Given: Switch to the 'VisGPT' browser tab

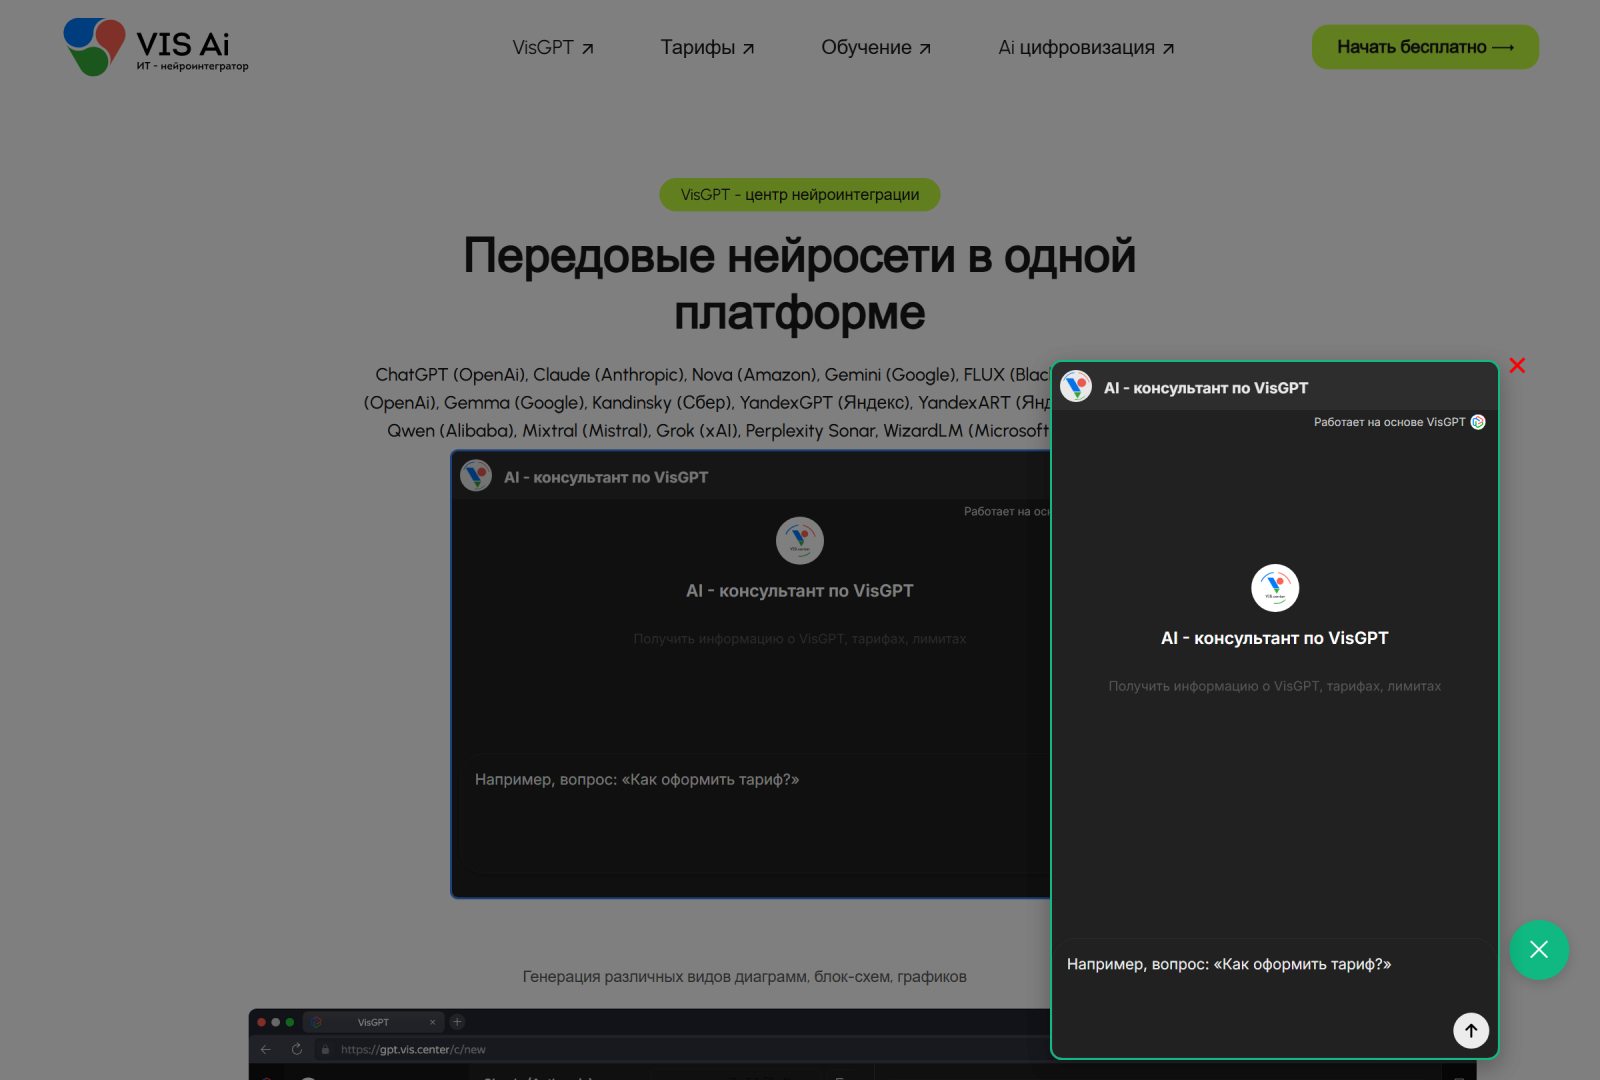Looking at the screenshot, I should pyautogui.click(x=372, y=1021).
